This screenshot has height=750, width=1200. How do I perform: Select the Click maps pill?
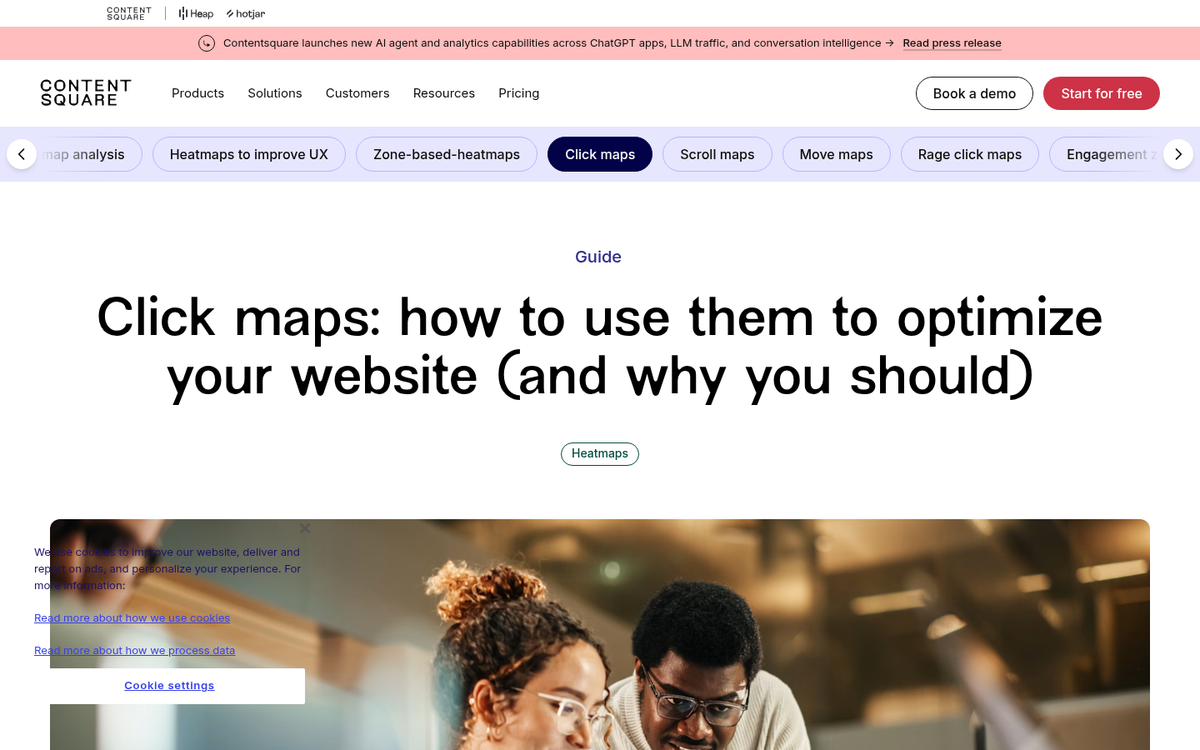[x=600, y=154]
